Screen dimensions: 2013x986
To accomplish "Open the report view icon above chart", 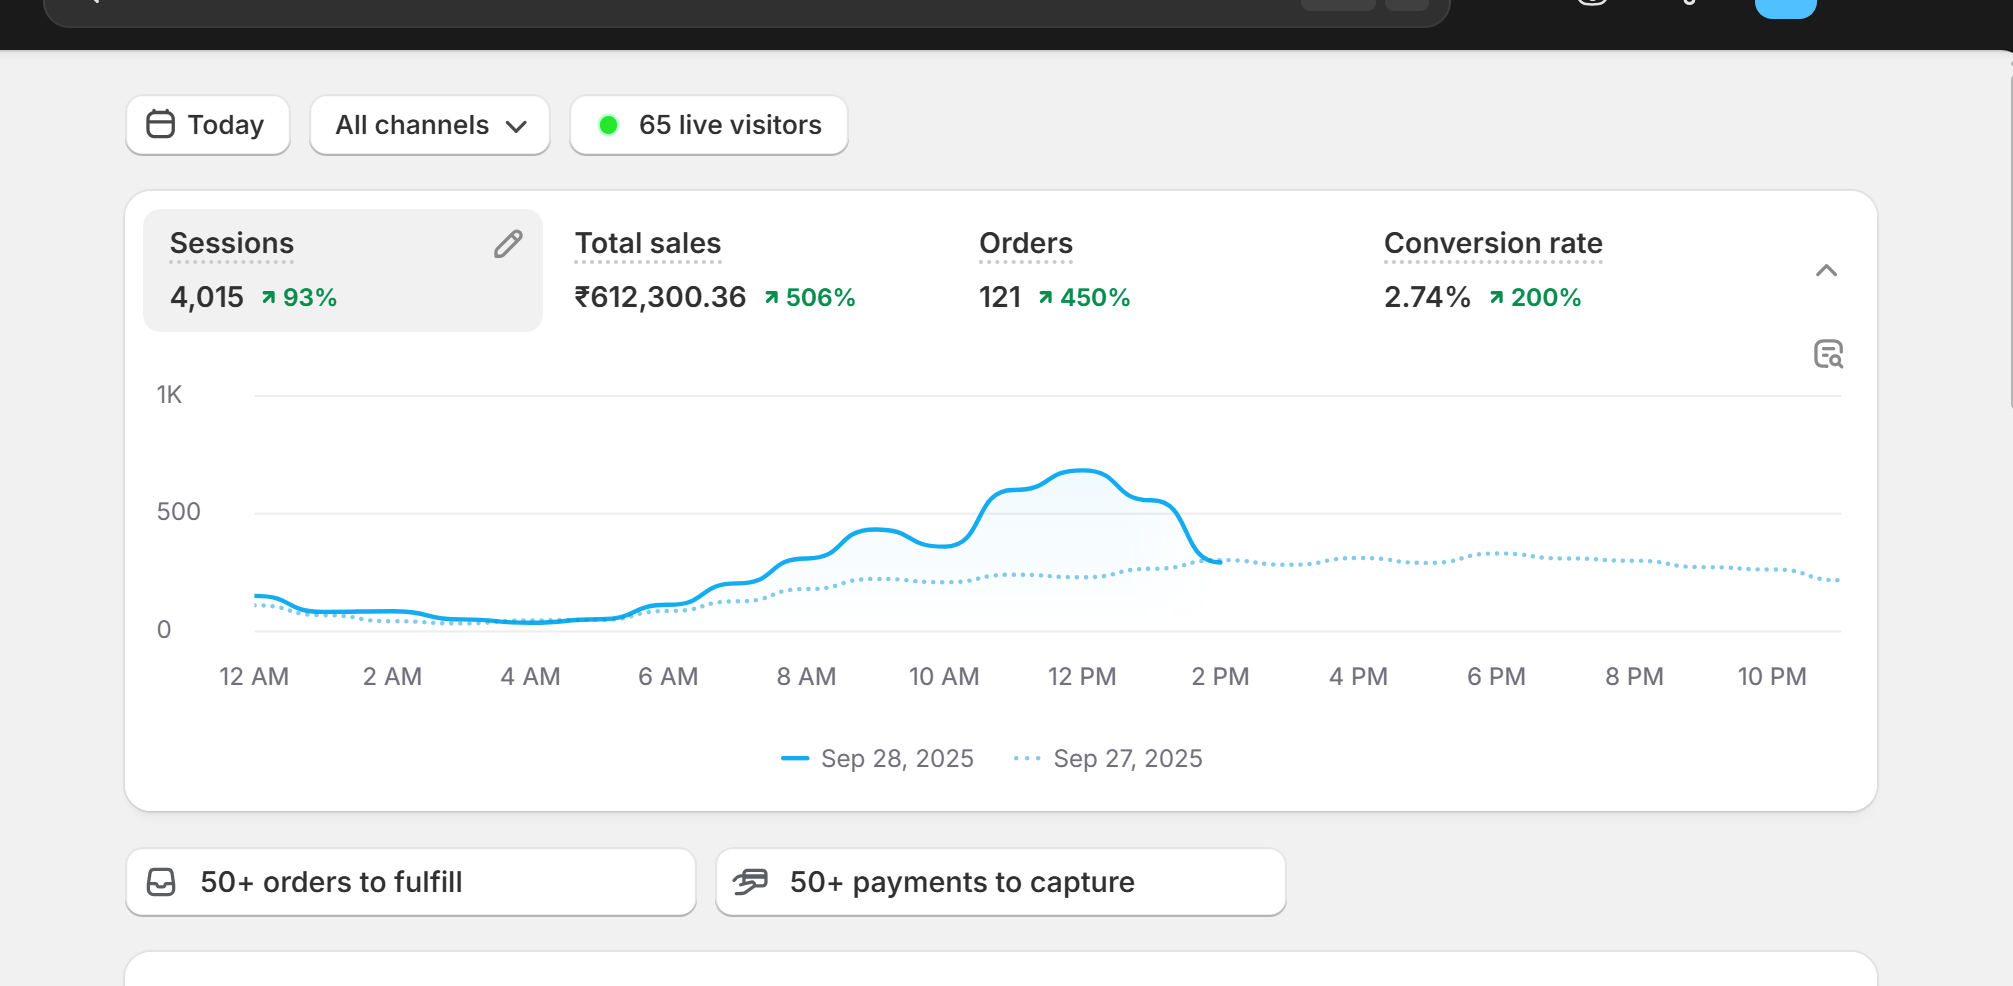I will 1828,354.
